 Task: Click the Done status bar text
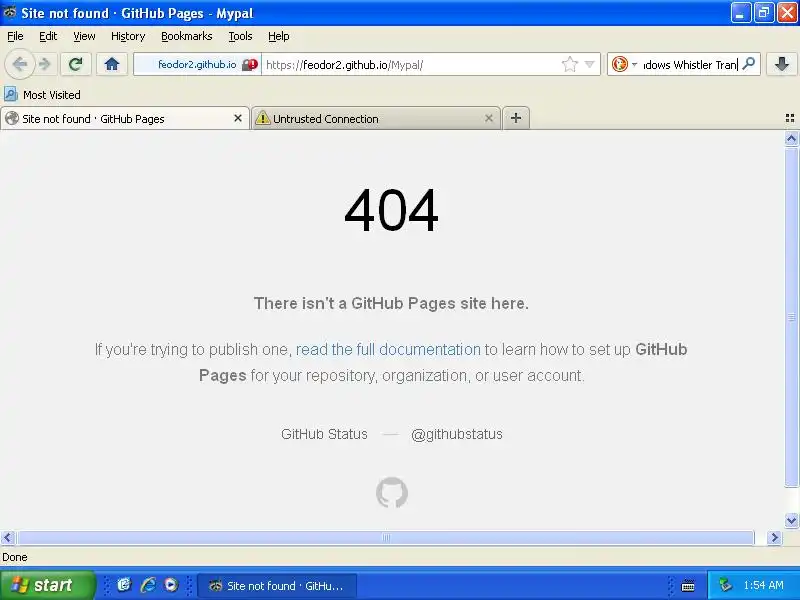pos(15,557)
